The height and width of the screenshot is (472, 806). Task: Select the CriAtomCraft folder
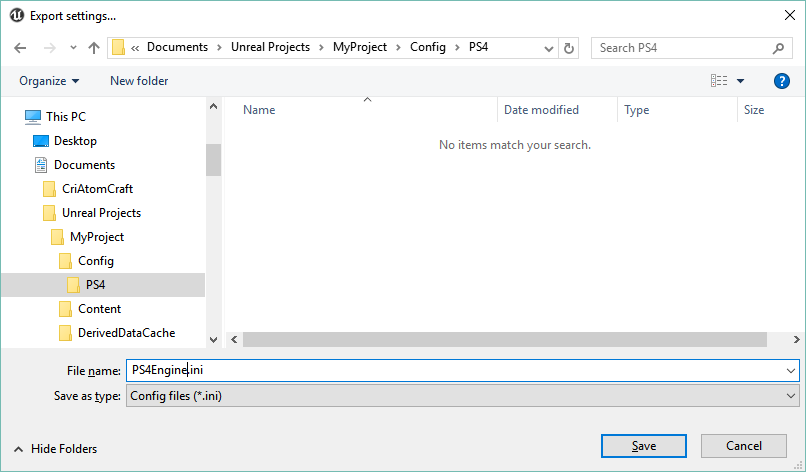[x=98, y=189]
